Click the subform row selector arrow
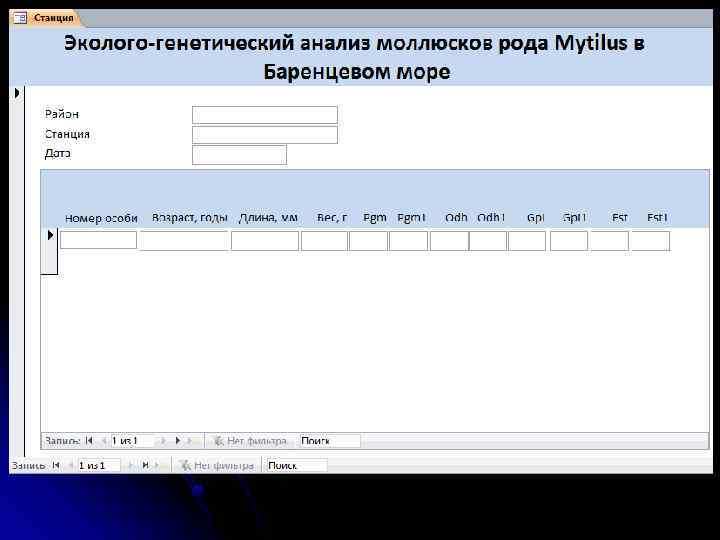720x540 pixels. click(50, 236)
